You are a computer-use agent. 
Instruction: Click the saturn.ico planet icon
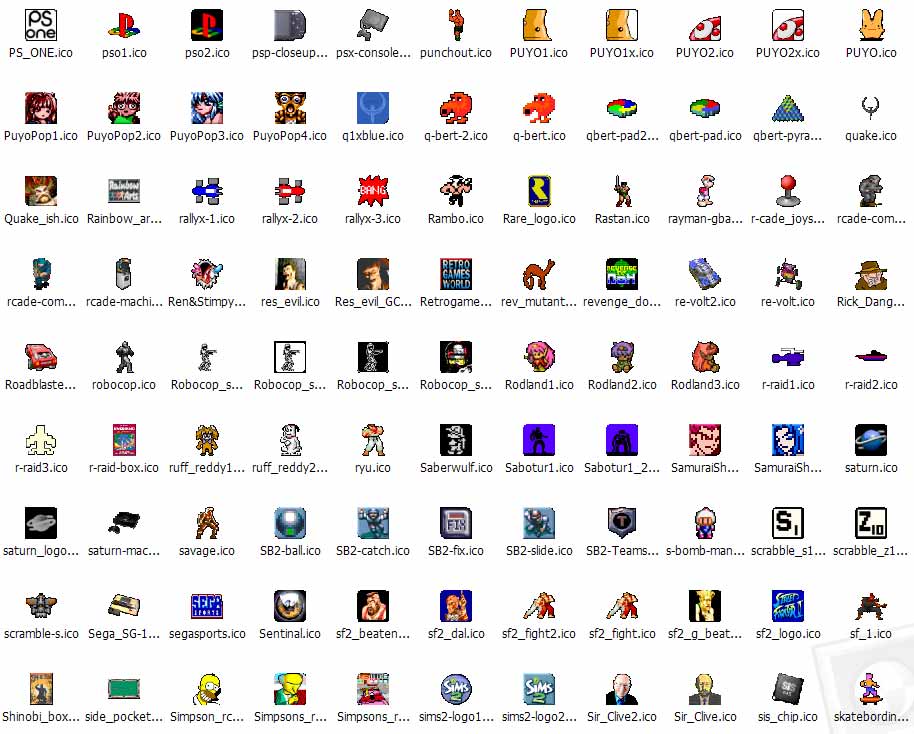pyautogui.click(x=871, y=440)
